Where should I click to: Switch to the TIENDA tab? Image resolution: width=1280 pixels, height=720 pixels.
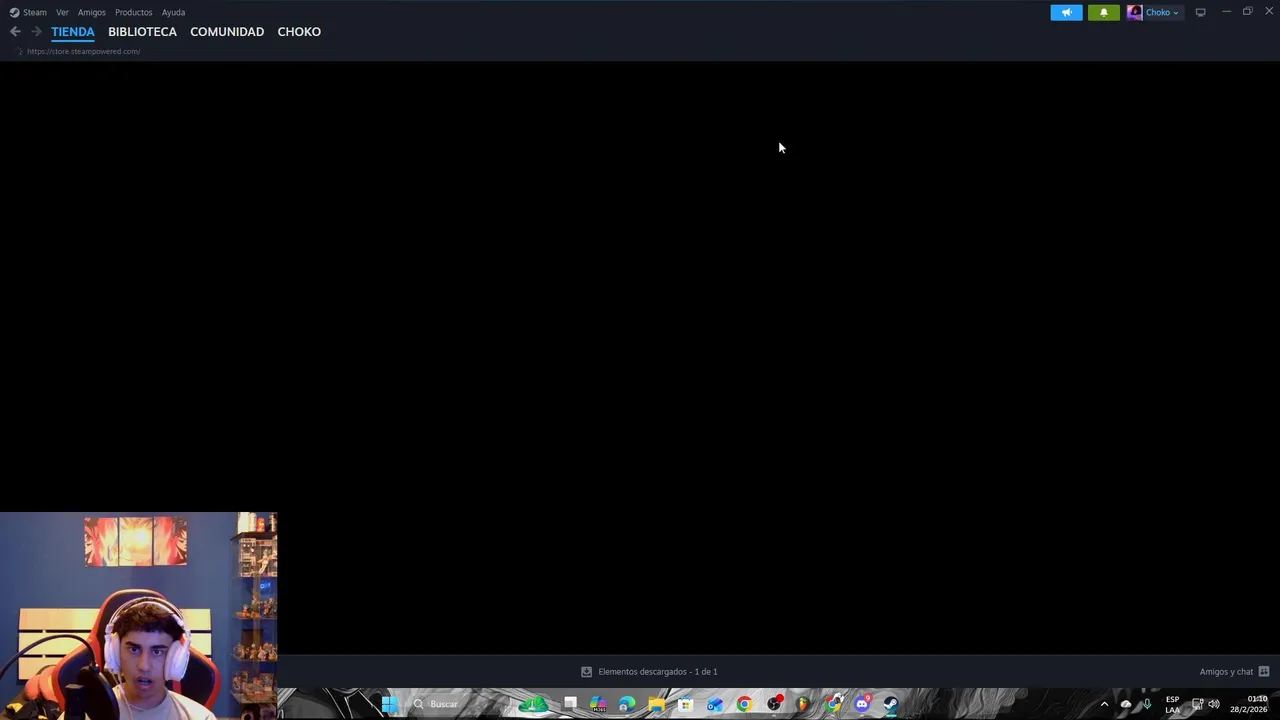pos(73,32)
